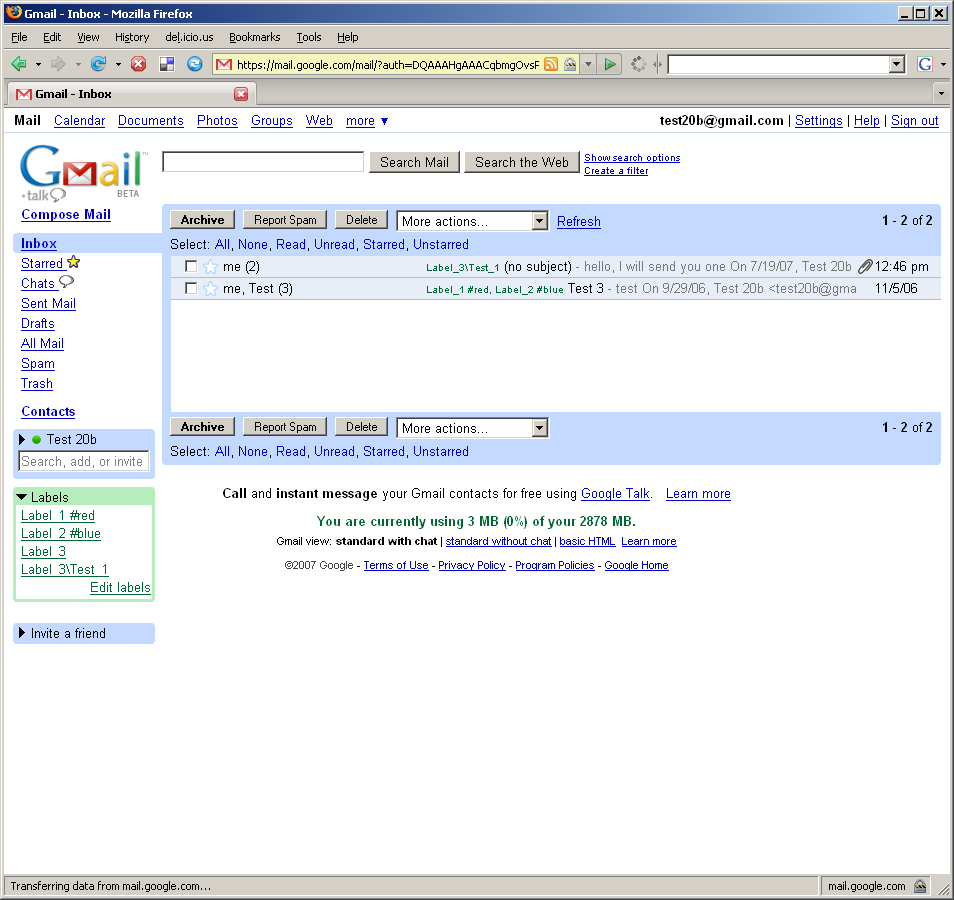Click the toolbar web search field
Image resolution: width=954 pixels, height=900 pixels.
[779, 64]
